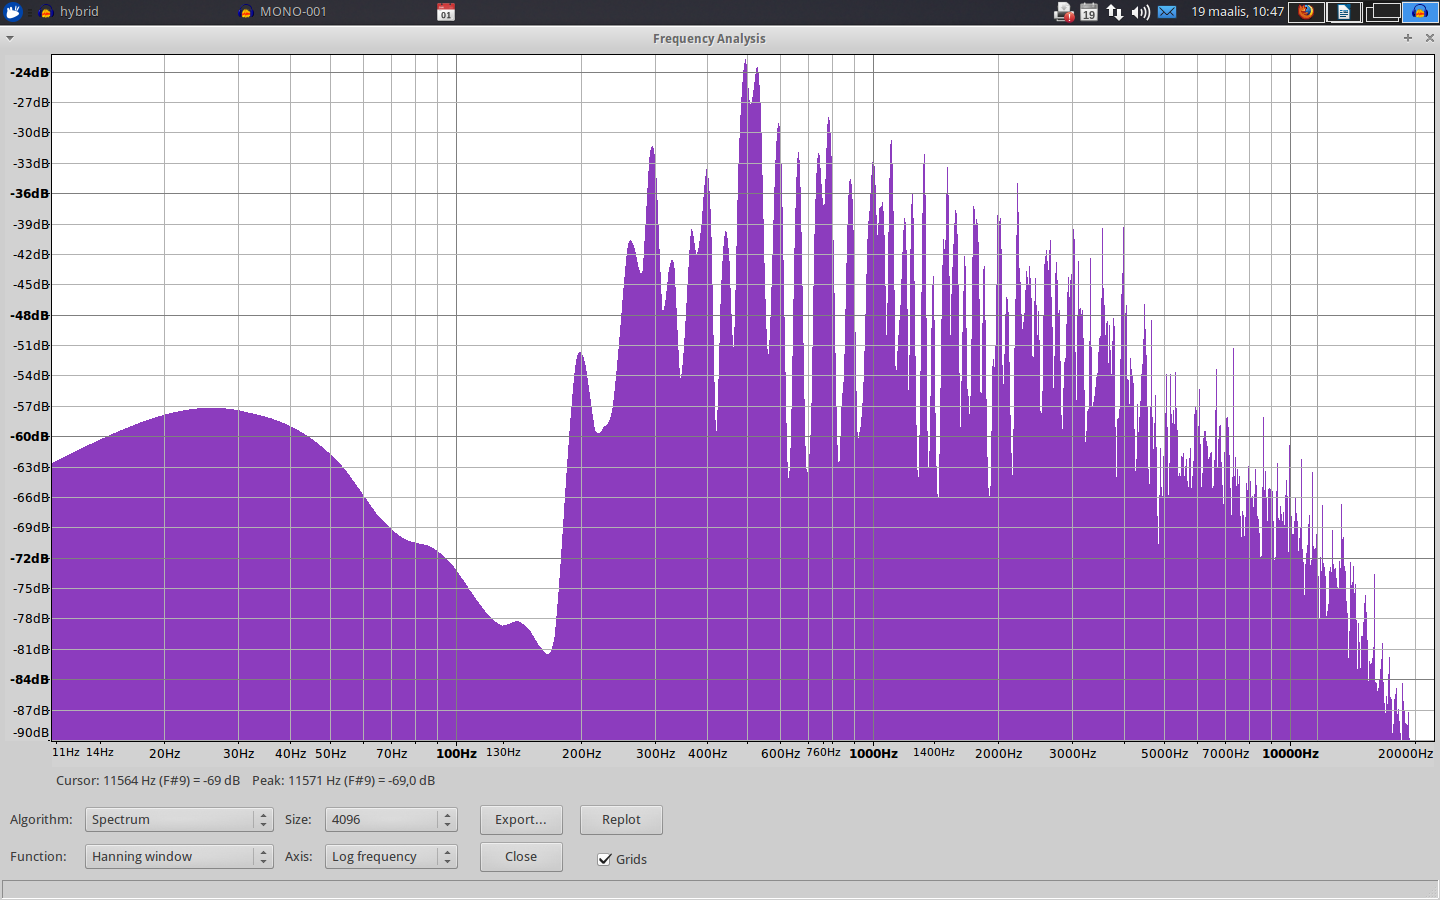Open the volume speaker icon
This screenshot has height=900, width=1440.
coord(1140,12)
